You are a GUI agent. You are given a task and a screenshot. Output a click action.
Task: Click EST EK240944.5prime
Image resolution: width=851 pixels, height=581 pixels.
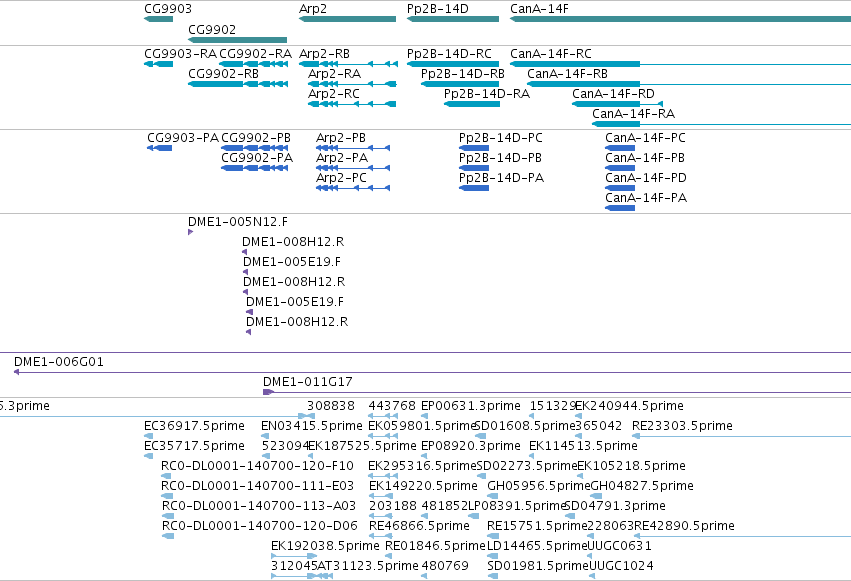tap(579, 416)
